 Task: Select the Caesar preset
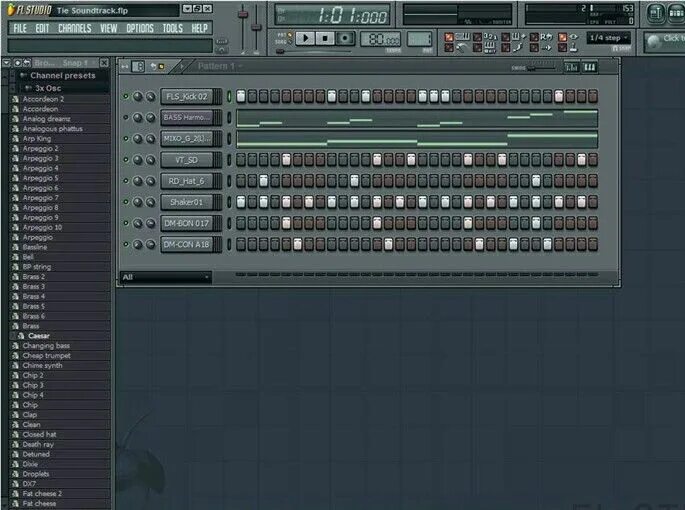click(x=38, y=336)
